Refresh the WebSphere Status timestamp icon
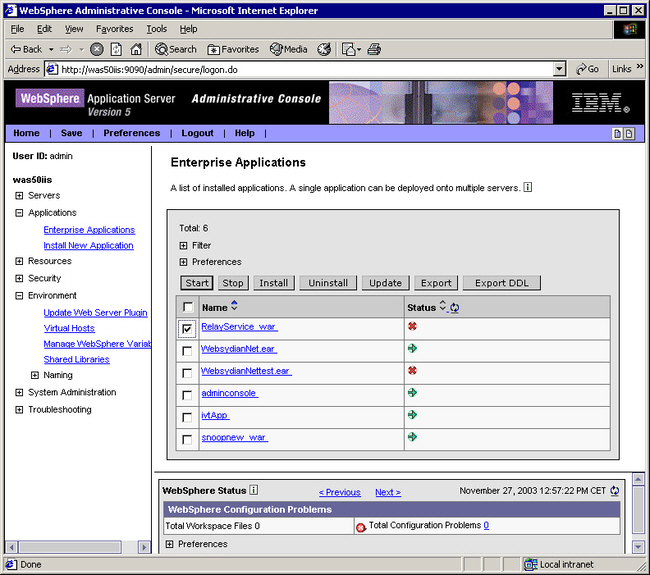The image size is (650, 575). (614, 491)
